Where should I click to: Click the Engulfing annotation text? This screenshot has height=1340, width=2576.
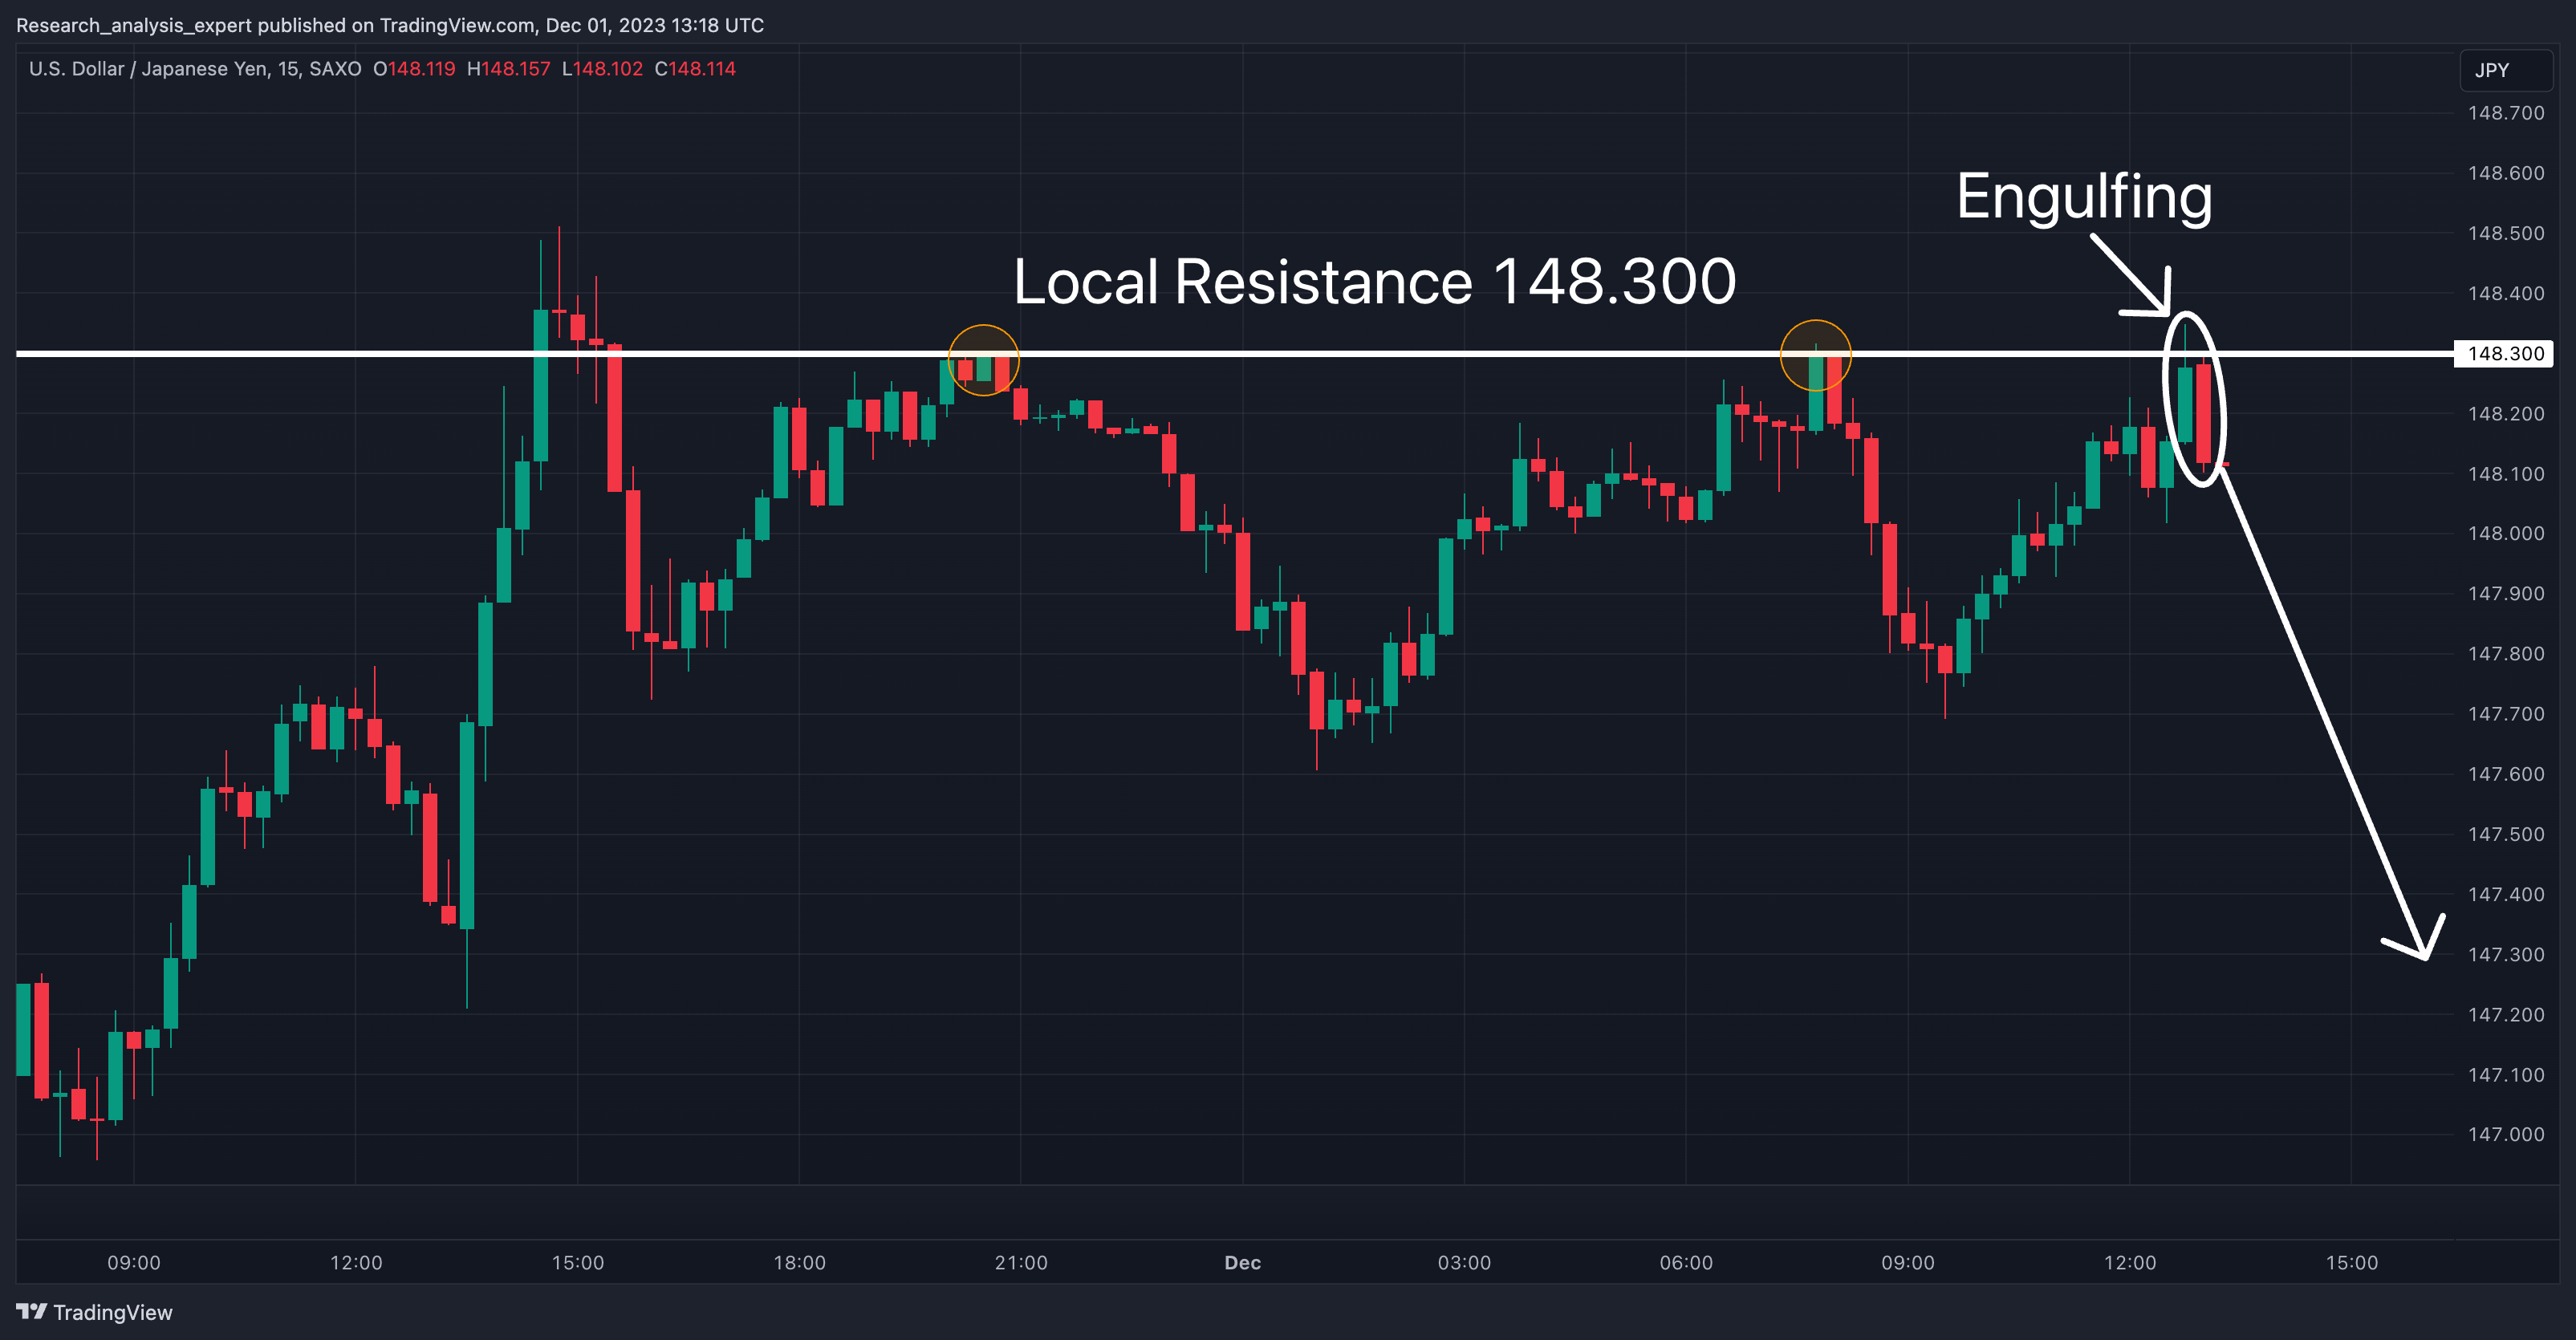(2084, 197)
